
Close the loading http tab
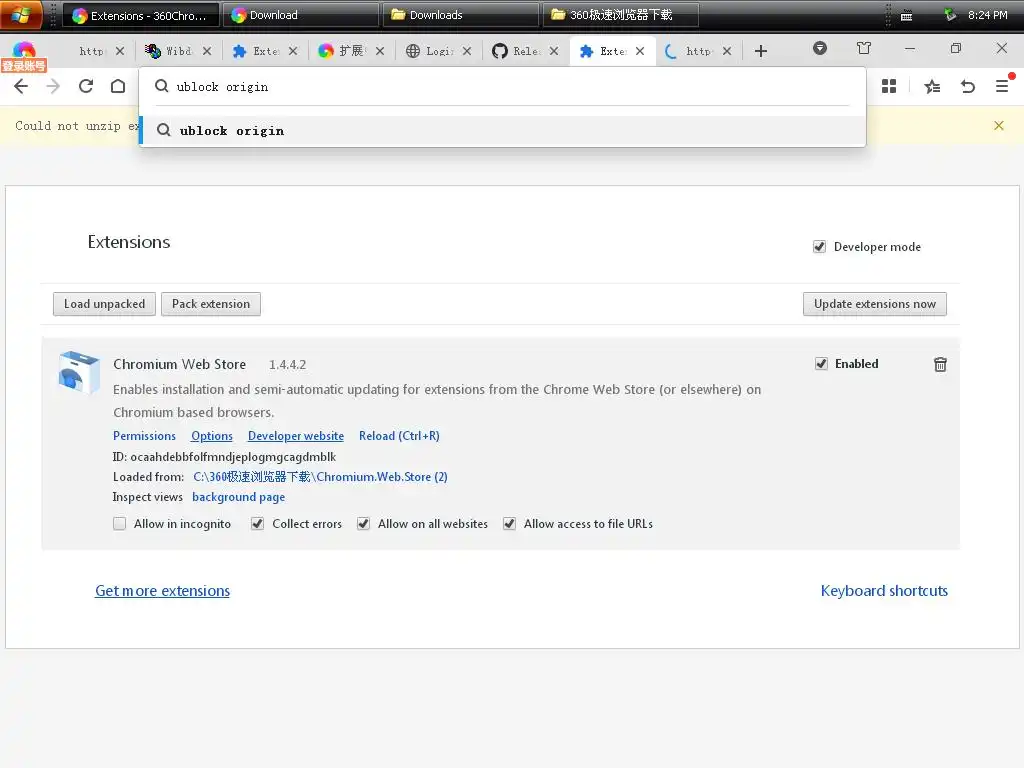(727, 51)
